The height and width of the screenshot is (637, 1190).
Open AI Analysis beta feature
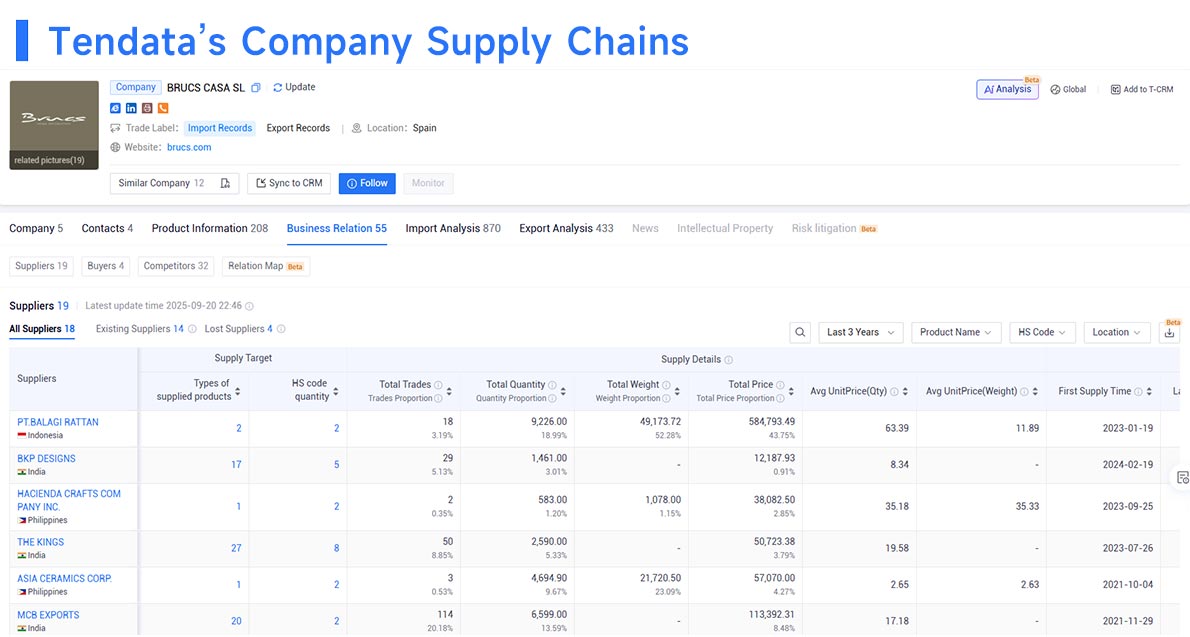coord(1007,89)
